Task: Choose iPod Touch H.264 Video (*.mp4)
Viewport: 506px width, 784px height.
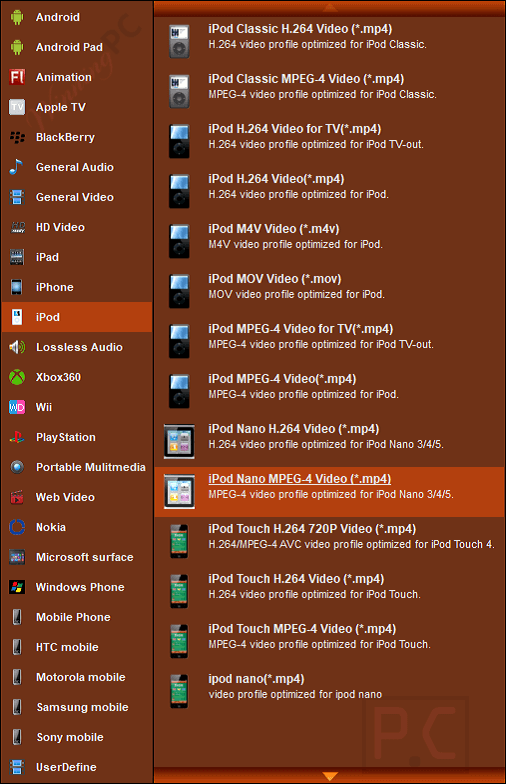Action: click(x=330, y=592)
